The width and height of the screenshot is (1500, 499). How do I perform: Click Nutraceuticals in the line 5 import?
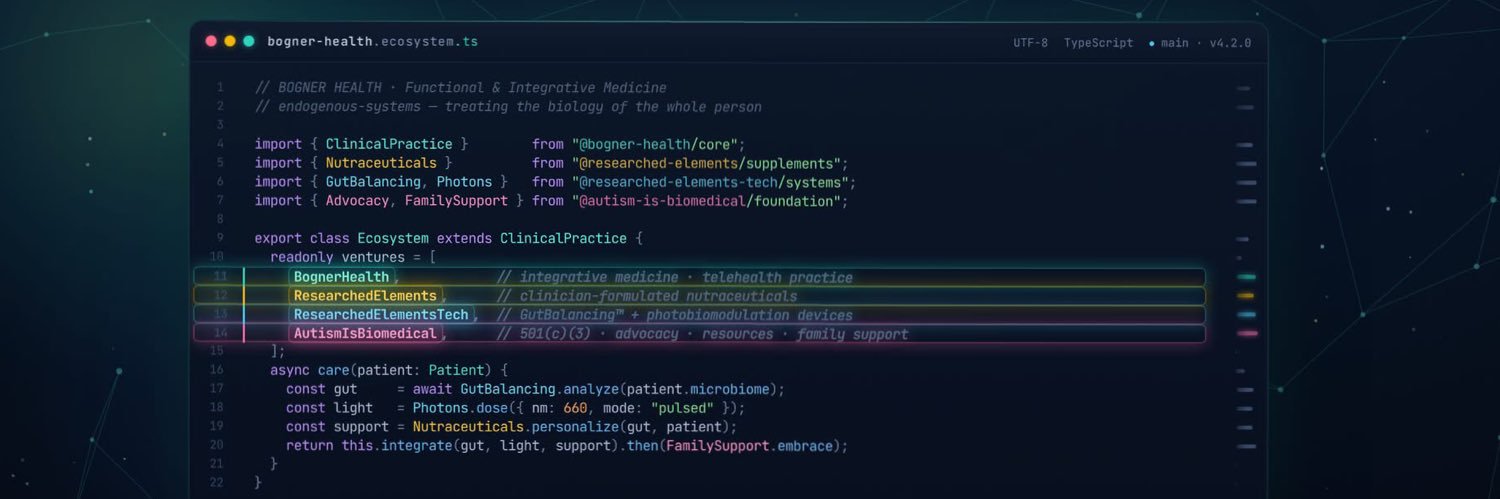381,163
